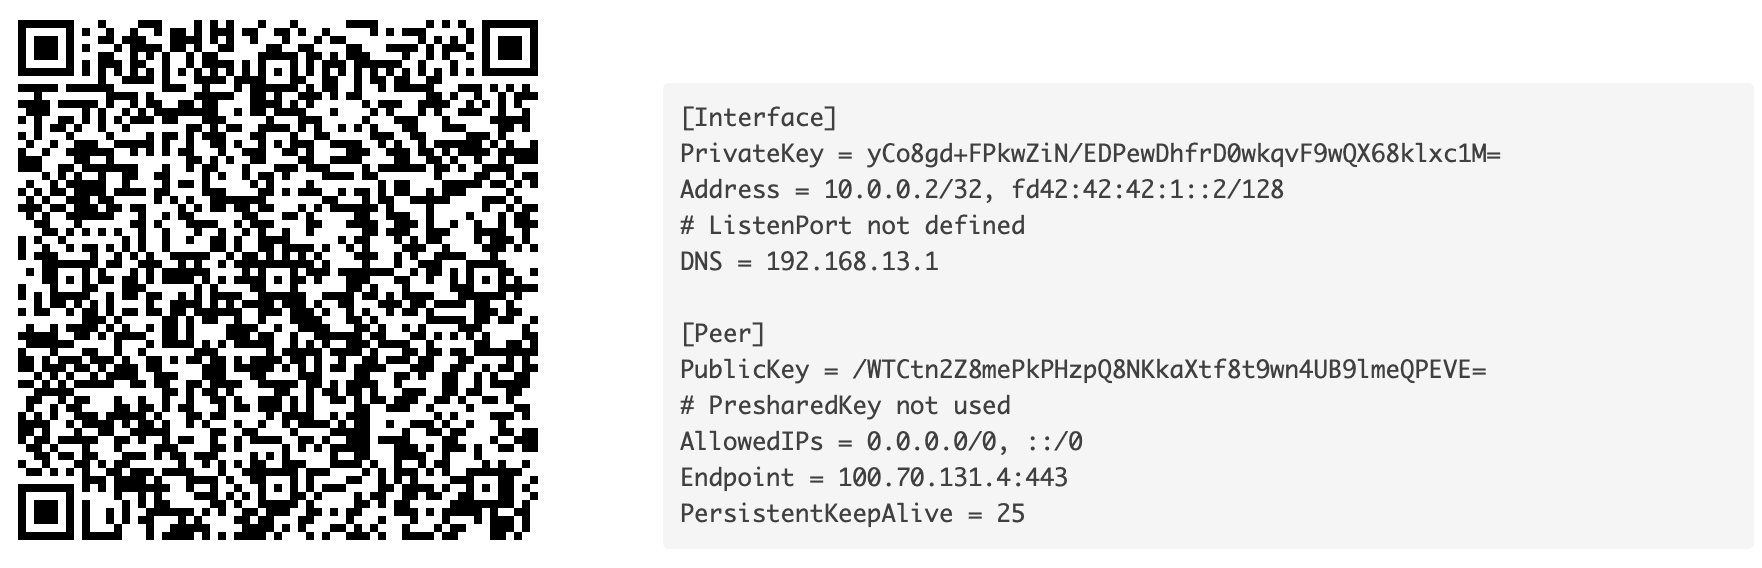
Task: Click the AllowedIPs label
Action: click(x=751, y=442)
